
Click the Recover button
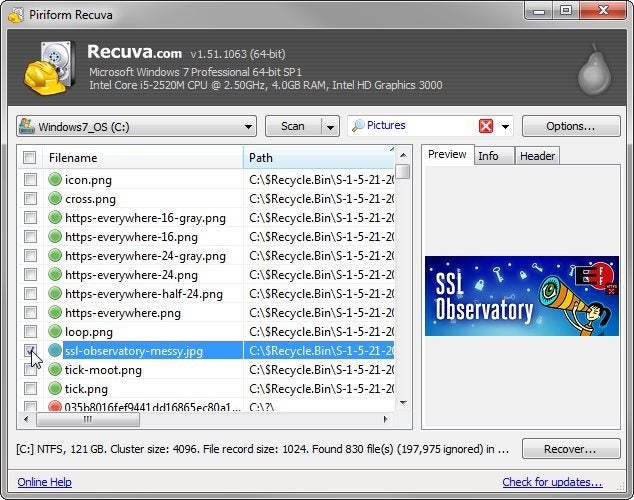571,449
